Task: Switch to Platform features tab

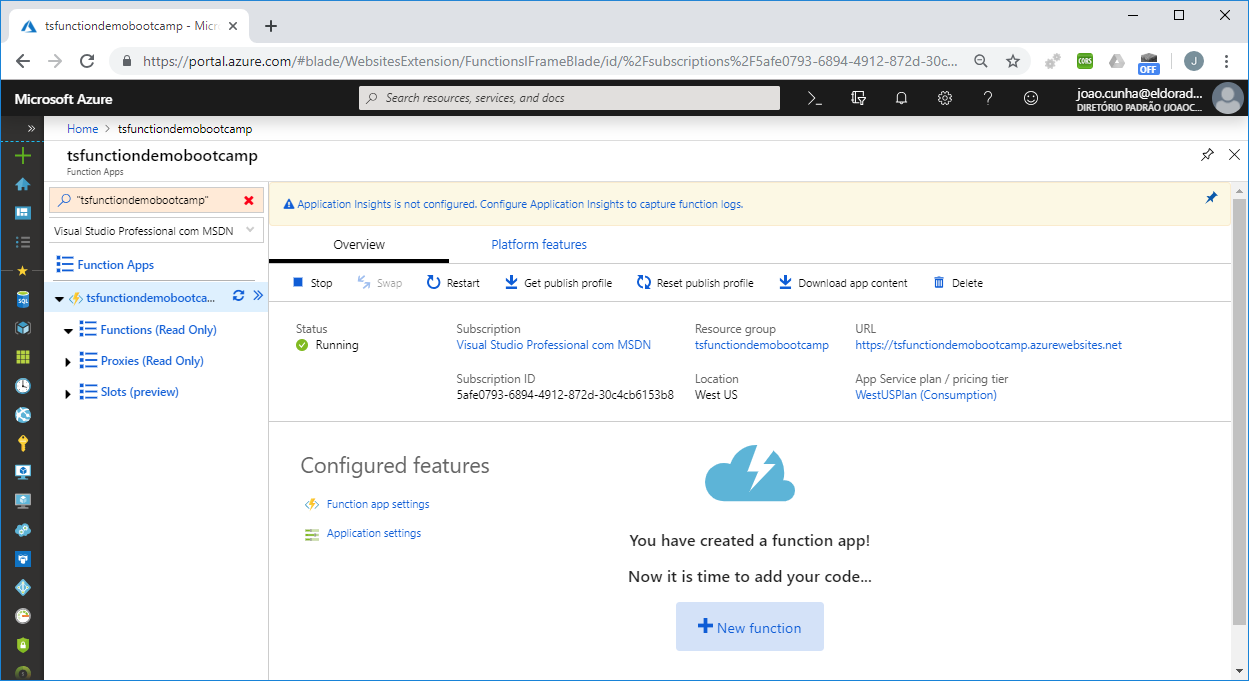Action: click(539, 244)
